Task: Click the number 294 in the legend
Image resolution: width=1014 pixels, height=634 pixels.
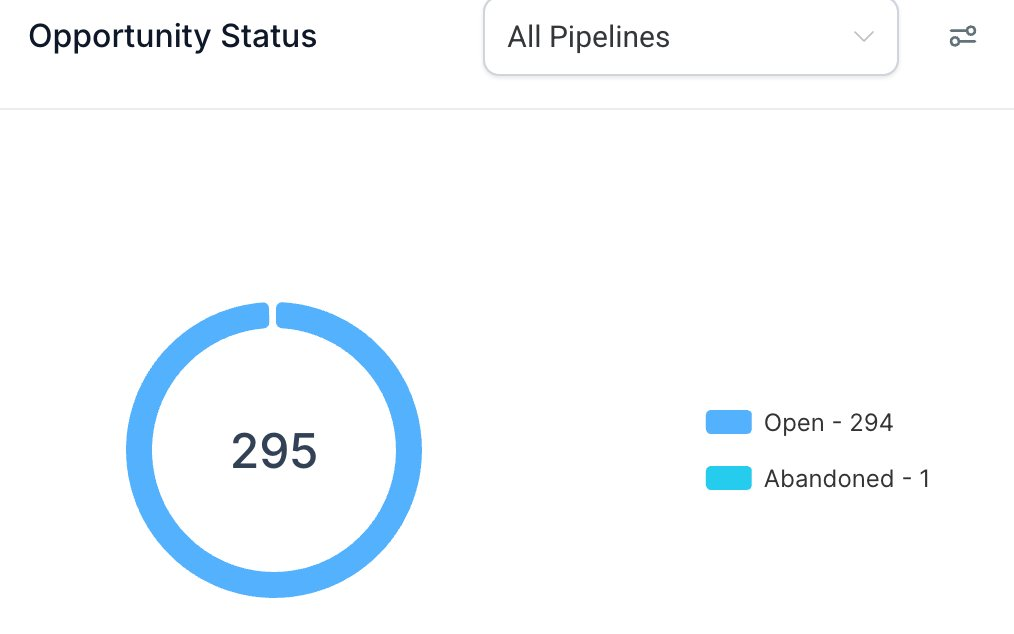Action: pos(871,422)
